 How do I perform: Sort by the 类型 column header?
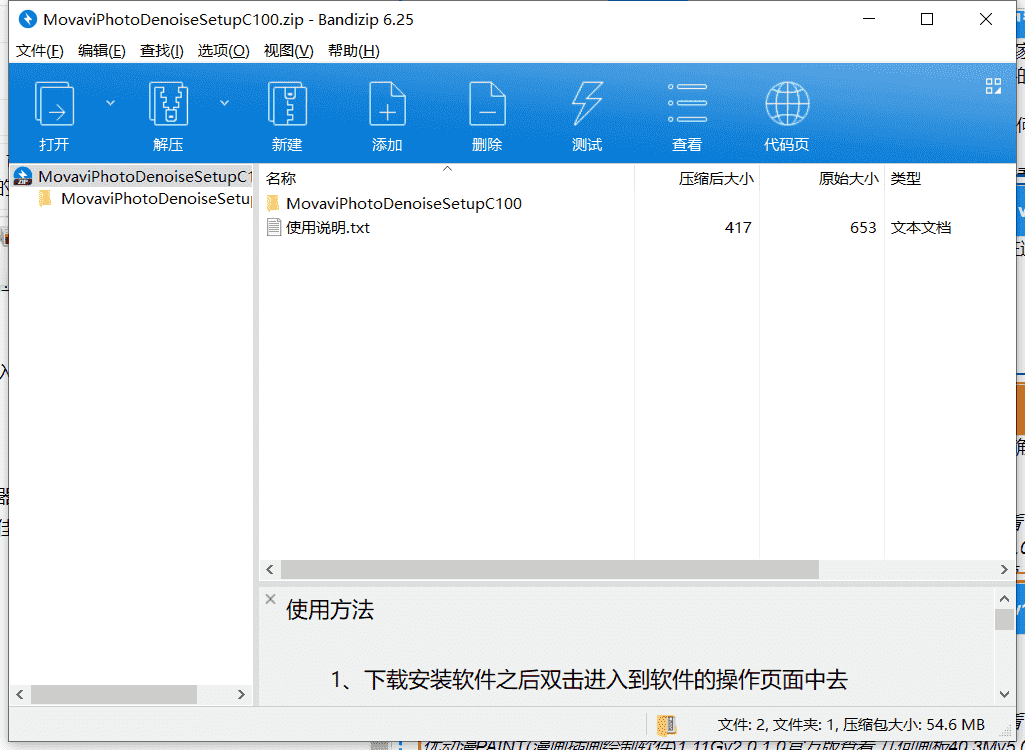pos(949,178)
